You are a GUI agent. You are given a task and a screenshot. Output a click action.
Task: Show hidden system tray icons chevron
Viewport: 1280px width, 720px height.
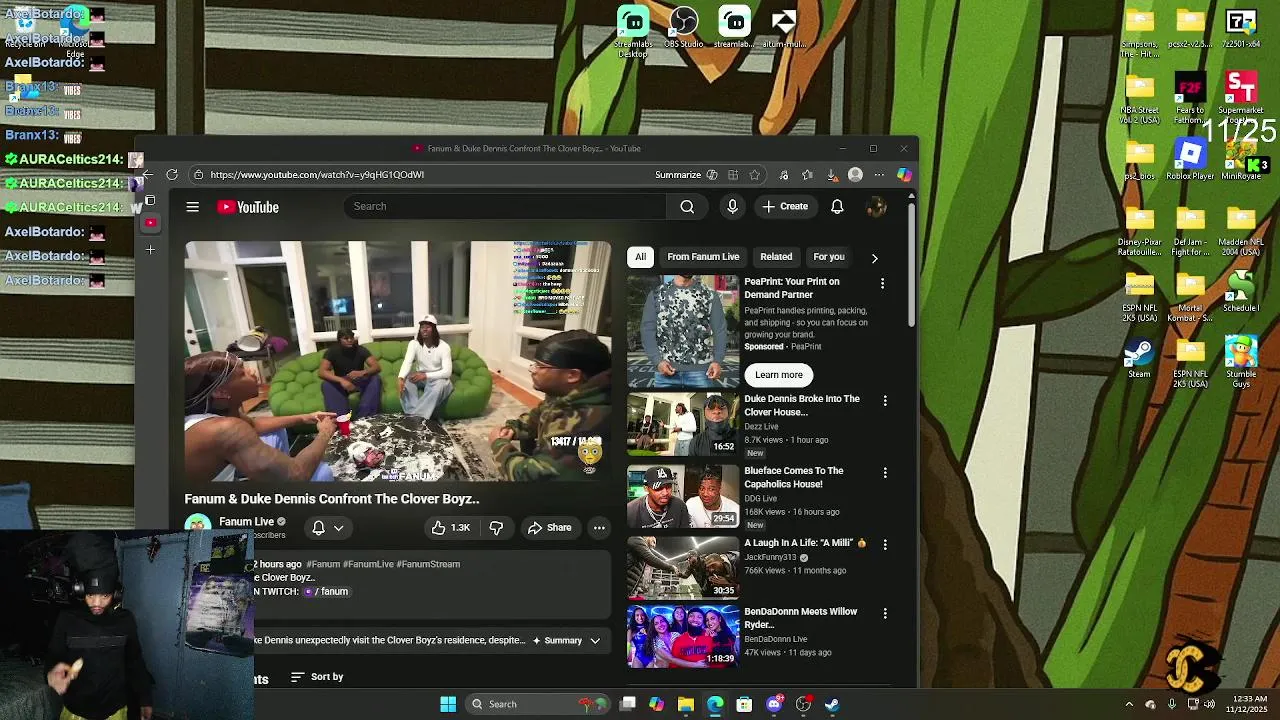tap(1129, 704)
